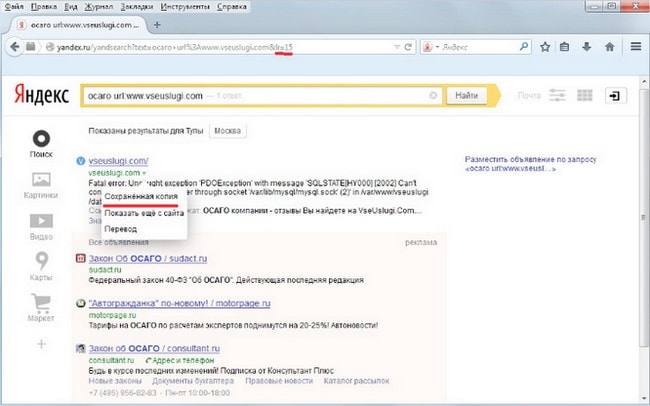Click the 'Показаны результаты для Тулы' text

[x=146, y=131]
